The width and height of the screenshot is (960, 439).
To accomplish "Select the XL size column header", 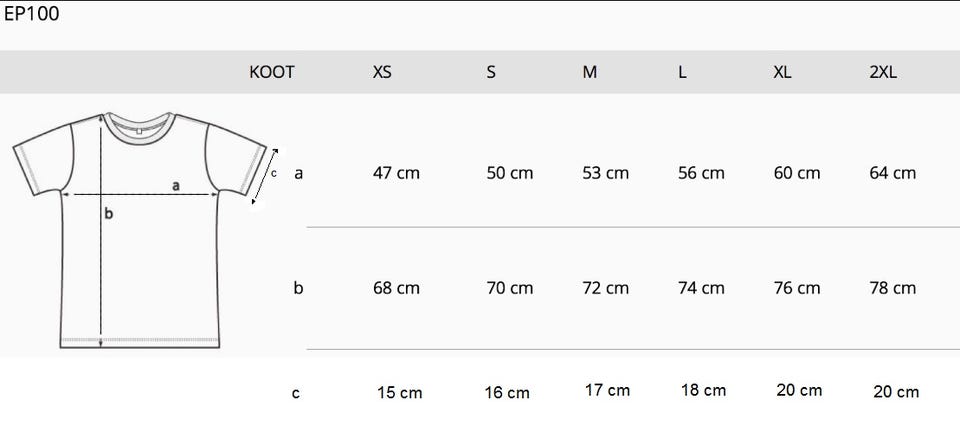I will (x=782, y=73).
